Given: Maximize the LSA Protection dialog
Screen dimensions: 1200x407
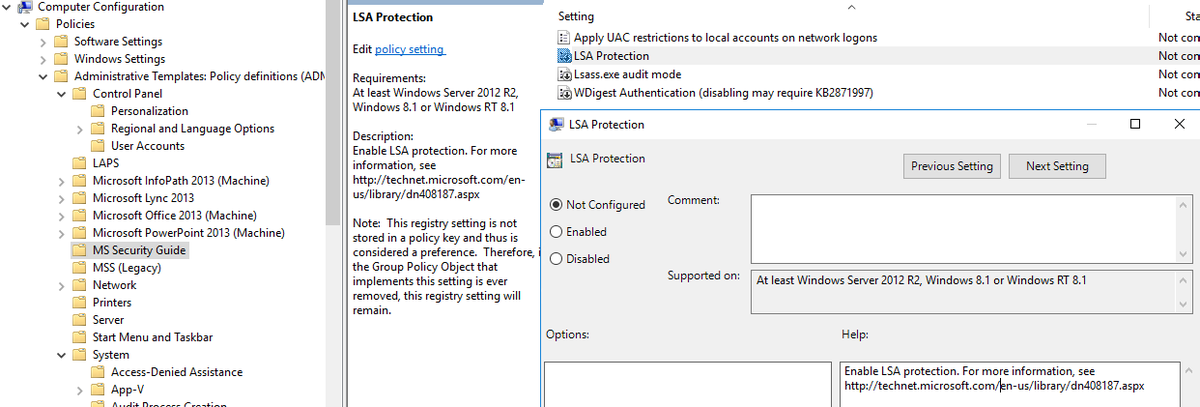Looking at the screenshot, I should (x=1135, y=124).
